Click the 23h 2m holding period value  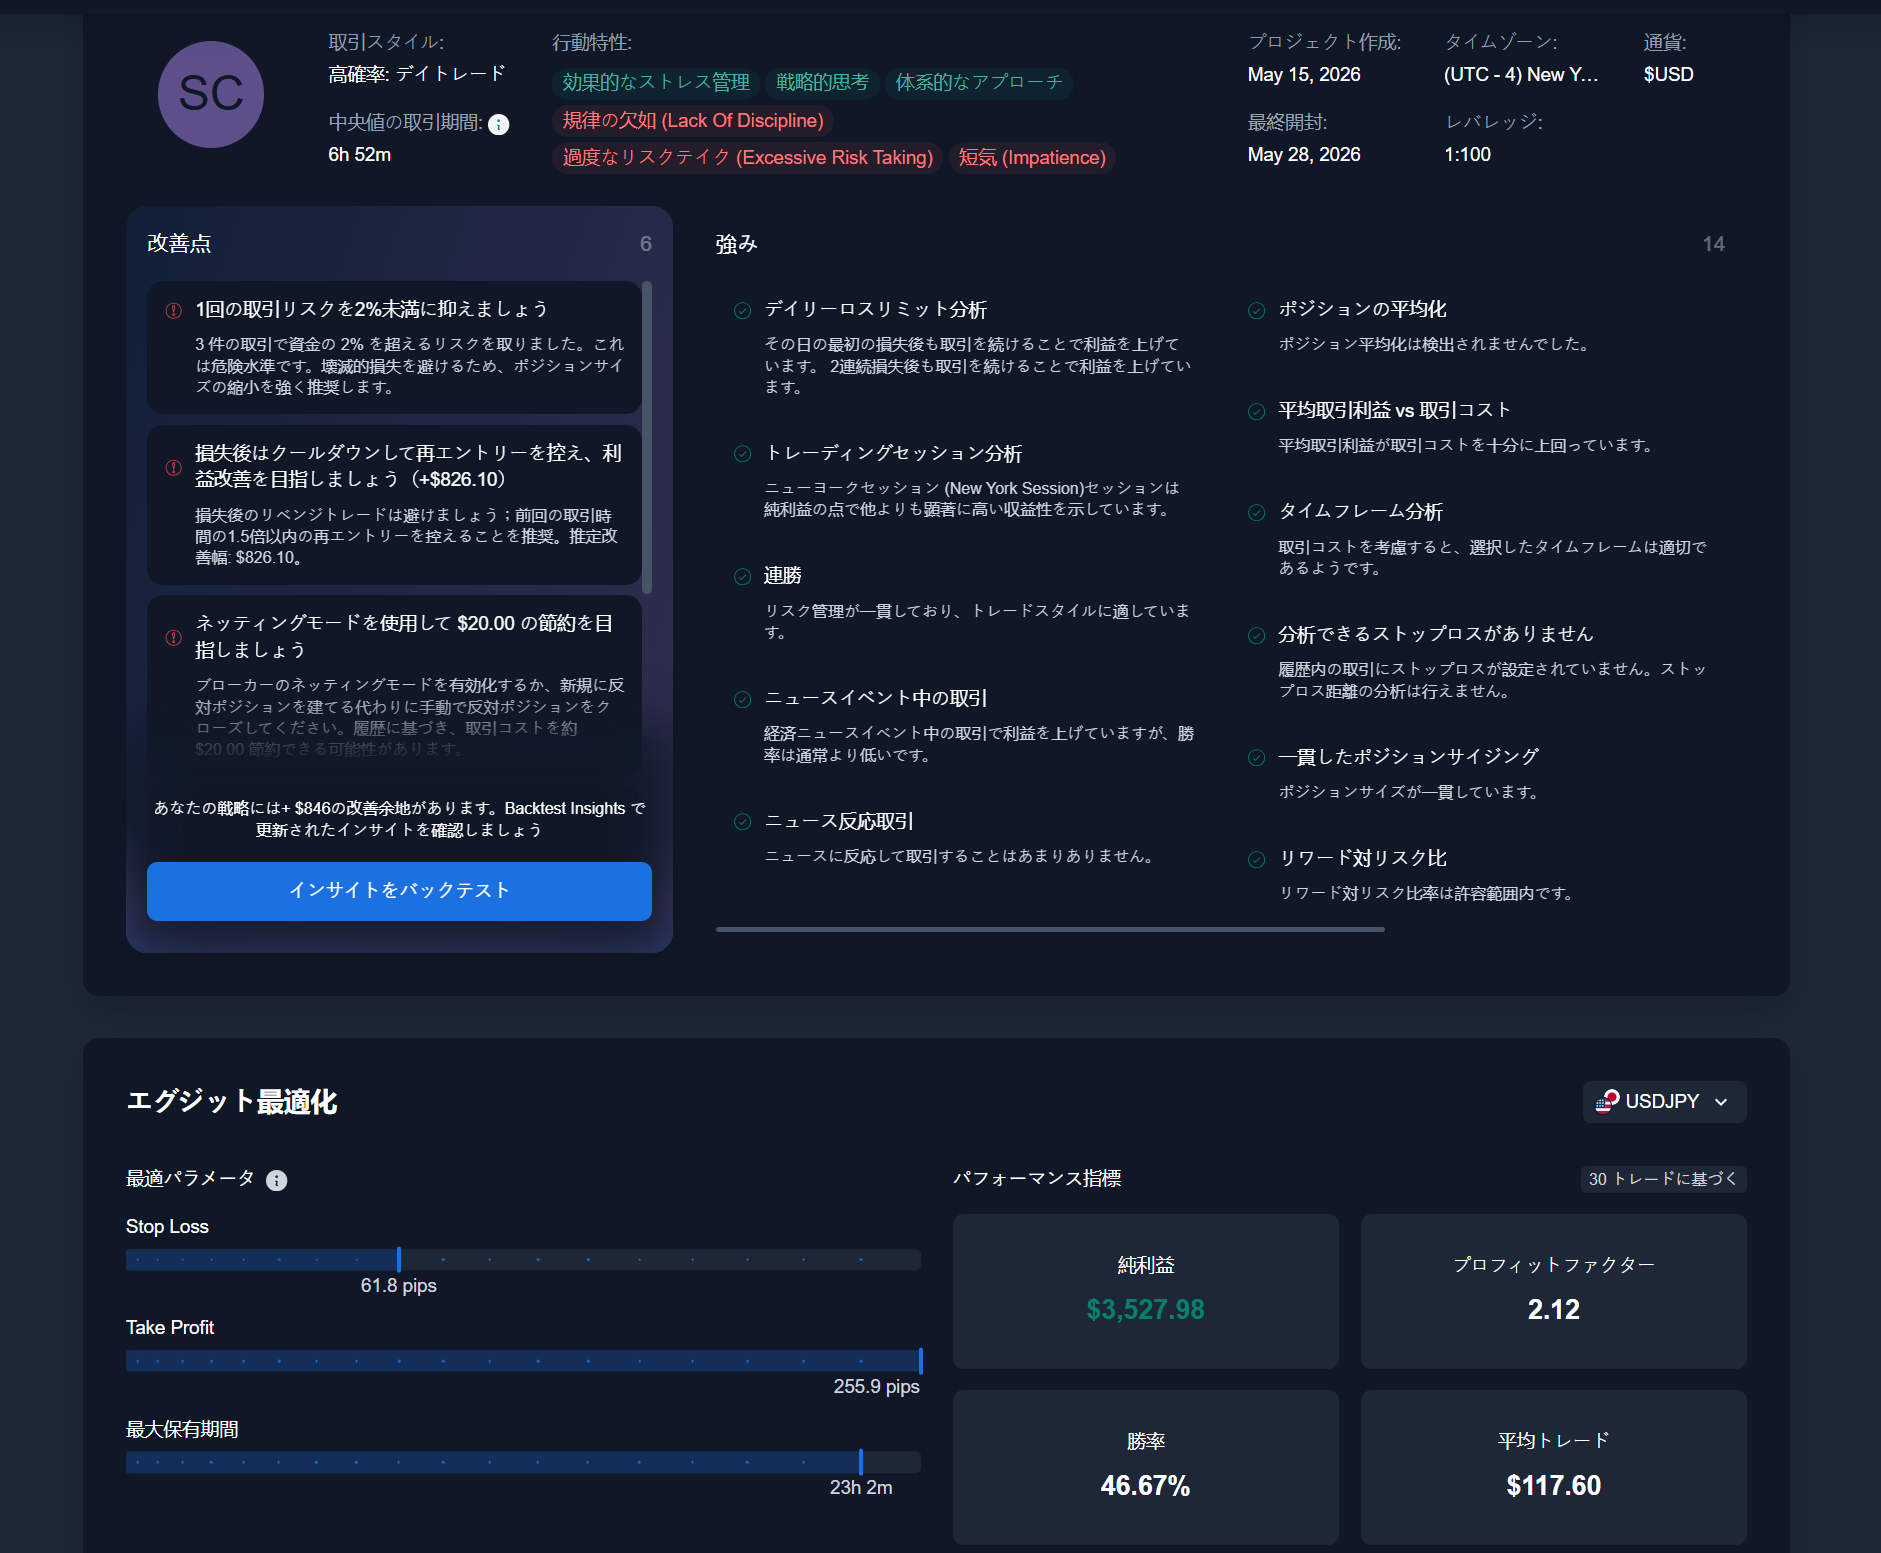(x=861, y=1488)
